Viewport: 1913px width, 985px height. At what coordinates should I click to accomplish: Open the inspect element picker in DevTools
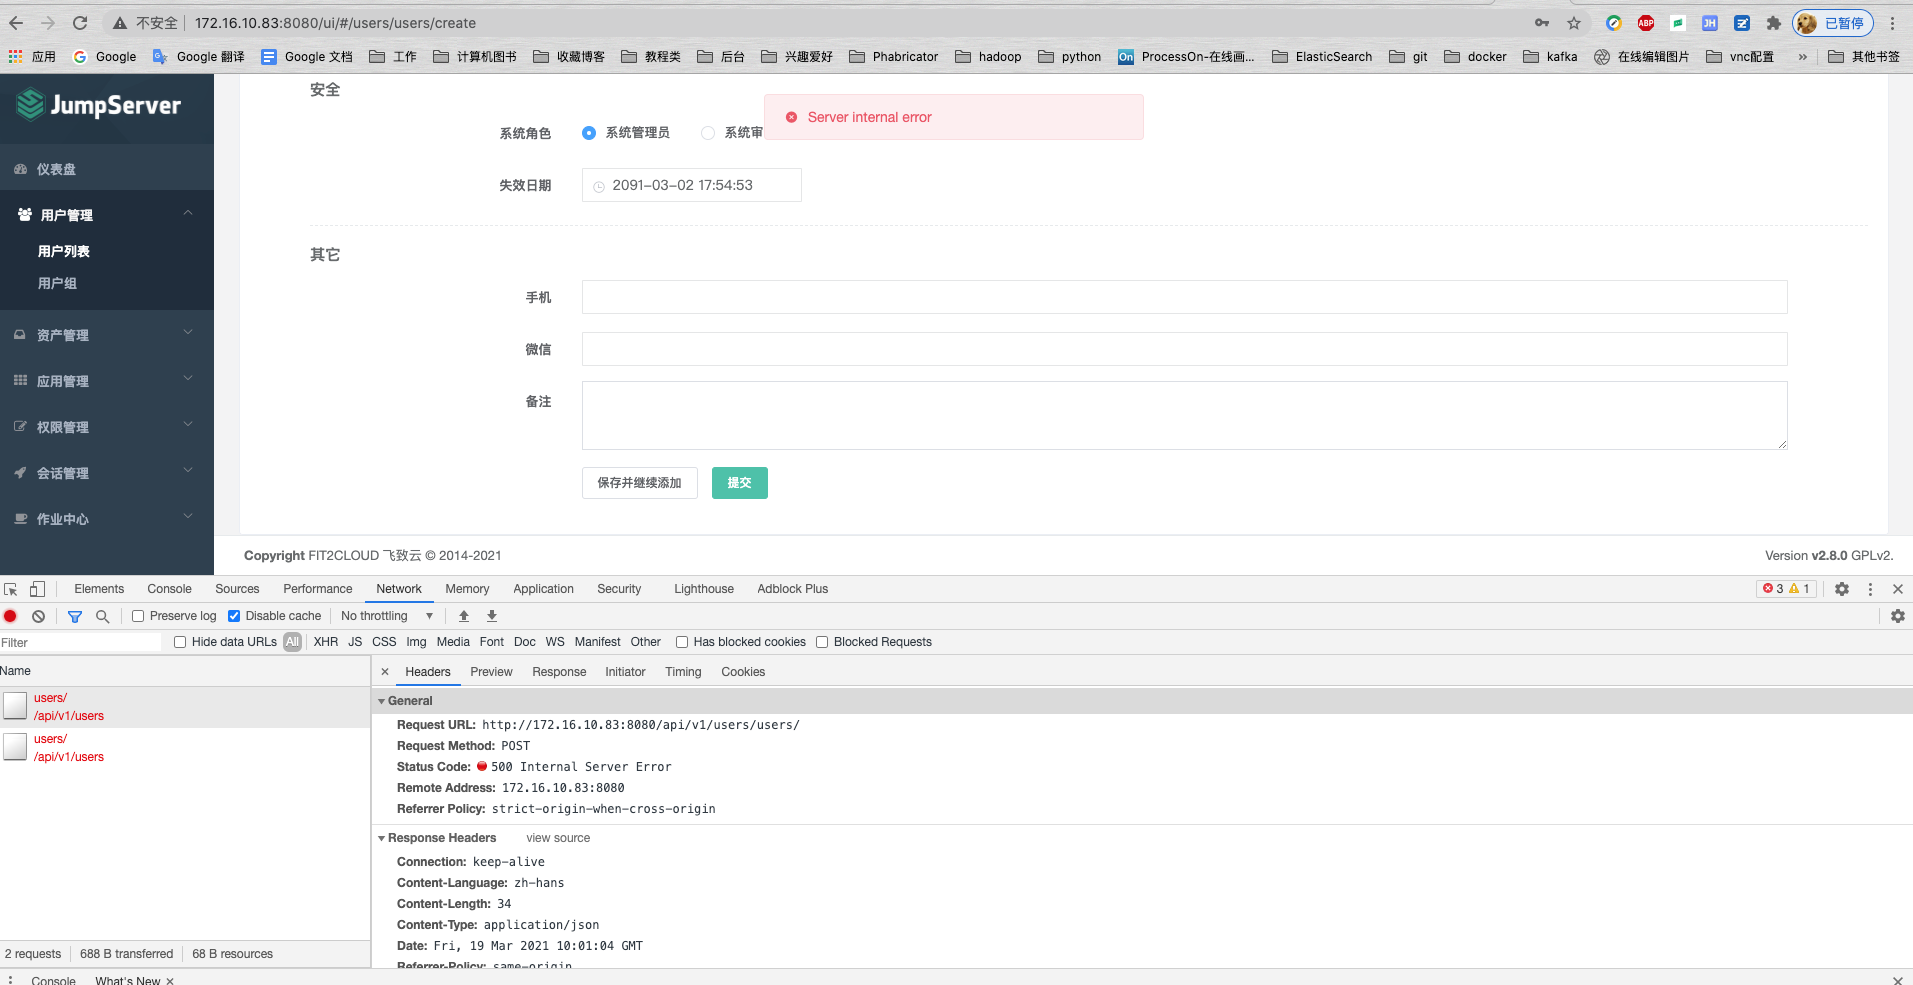pyautogui.click(x=10, y=588)
